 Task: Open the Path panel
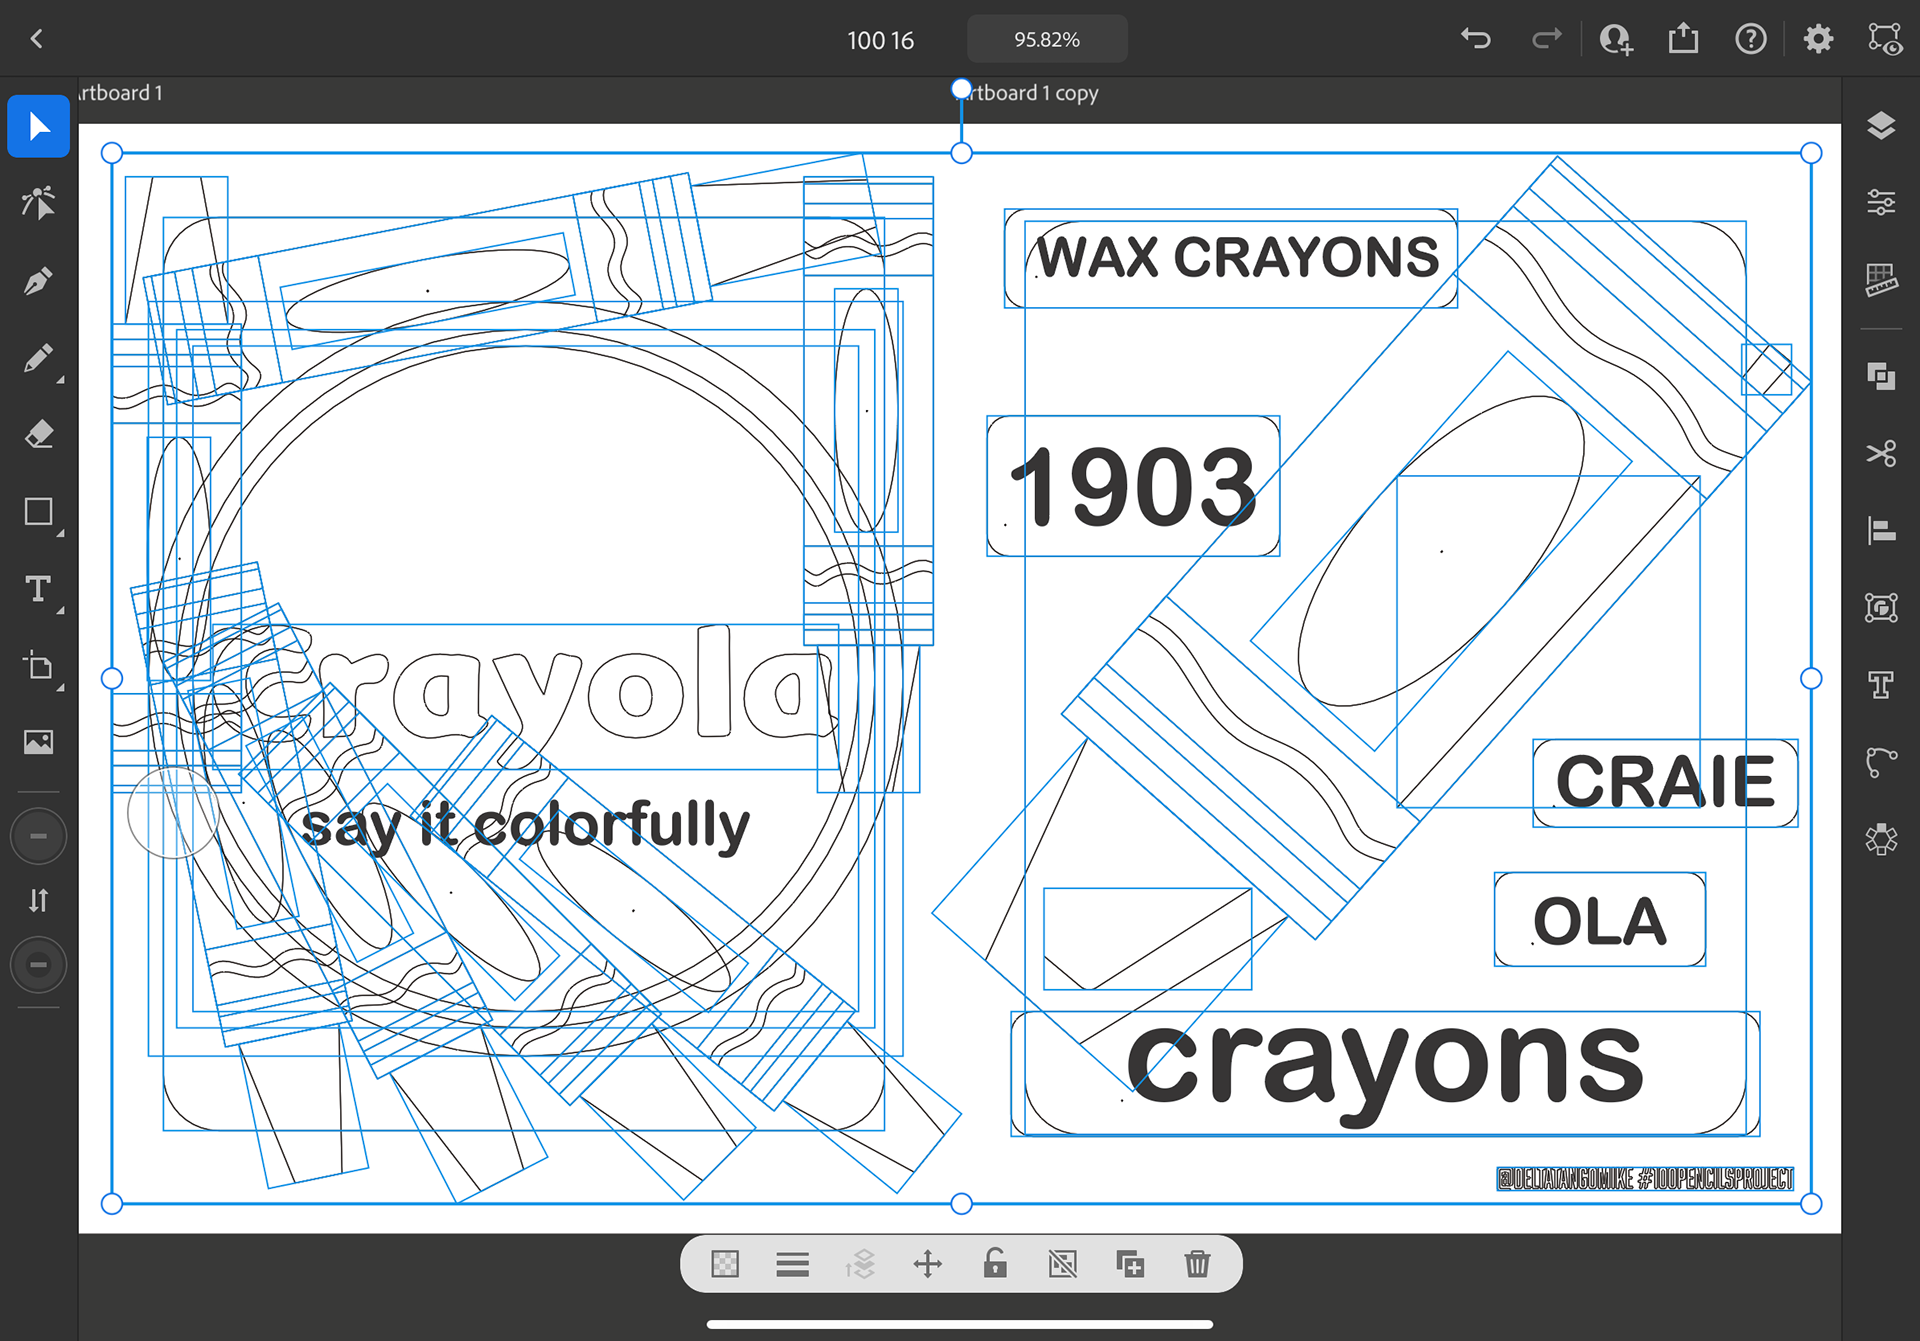1881,762
